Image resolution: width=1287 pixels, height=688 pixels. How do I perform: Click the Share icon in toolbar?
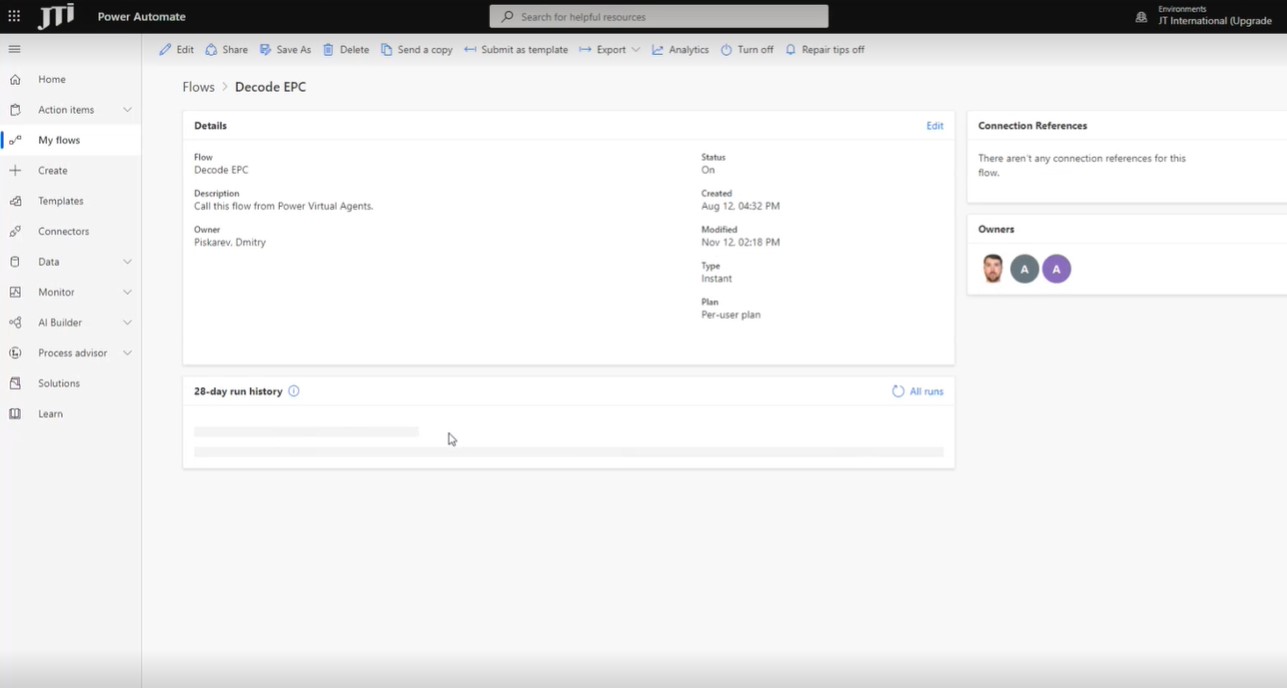pos(211,49)
